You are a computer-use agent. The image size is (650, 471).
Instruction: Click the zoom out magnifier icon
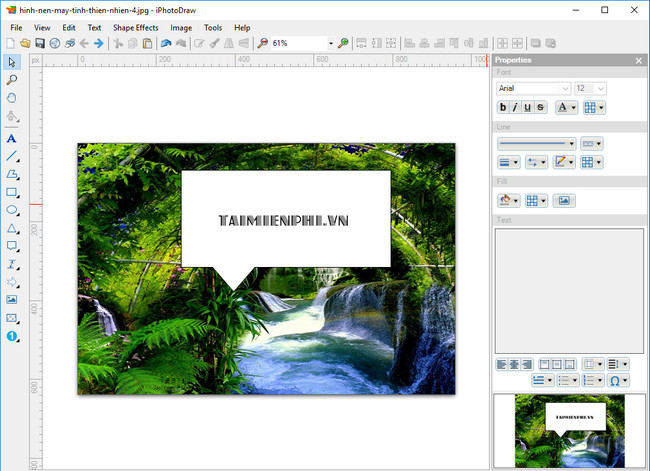262,43
